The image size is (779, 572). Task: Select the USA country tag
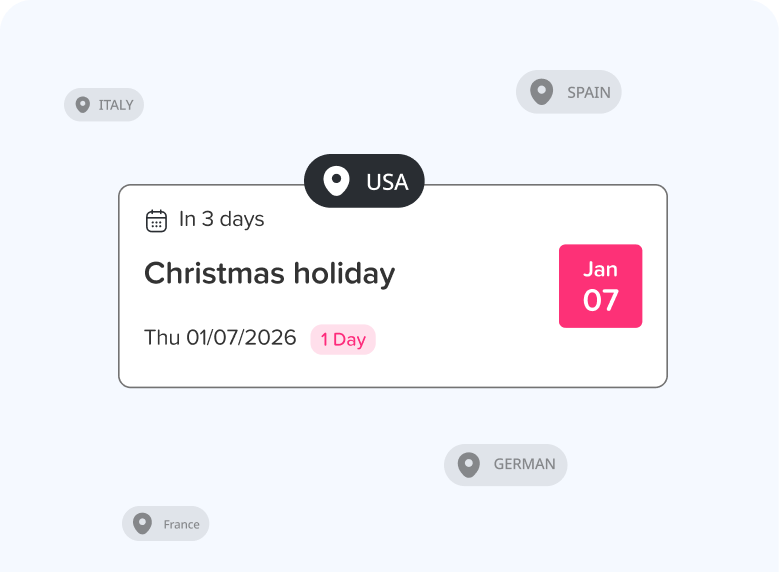click(x=364, y=182)
